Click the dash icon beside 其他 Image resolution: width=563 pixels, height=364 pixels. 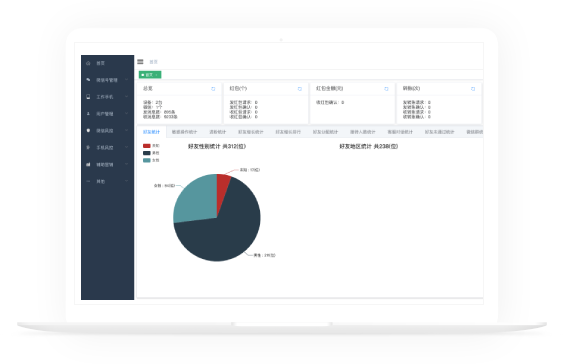tap(88, 181)
